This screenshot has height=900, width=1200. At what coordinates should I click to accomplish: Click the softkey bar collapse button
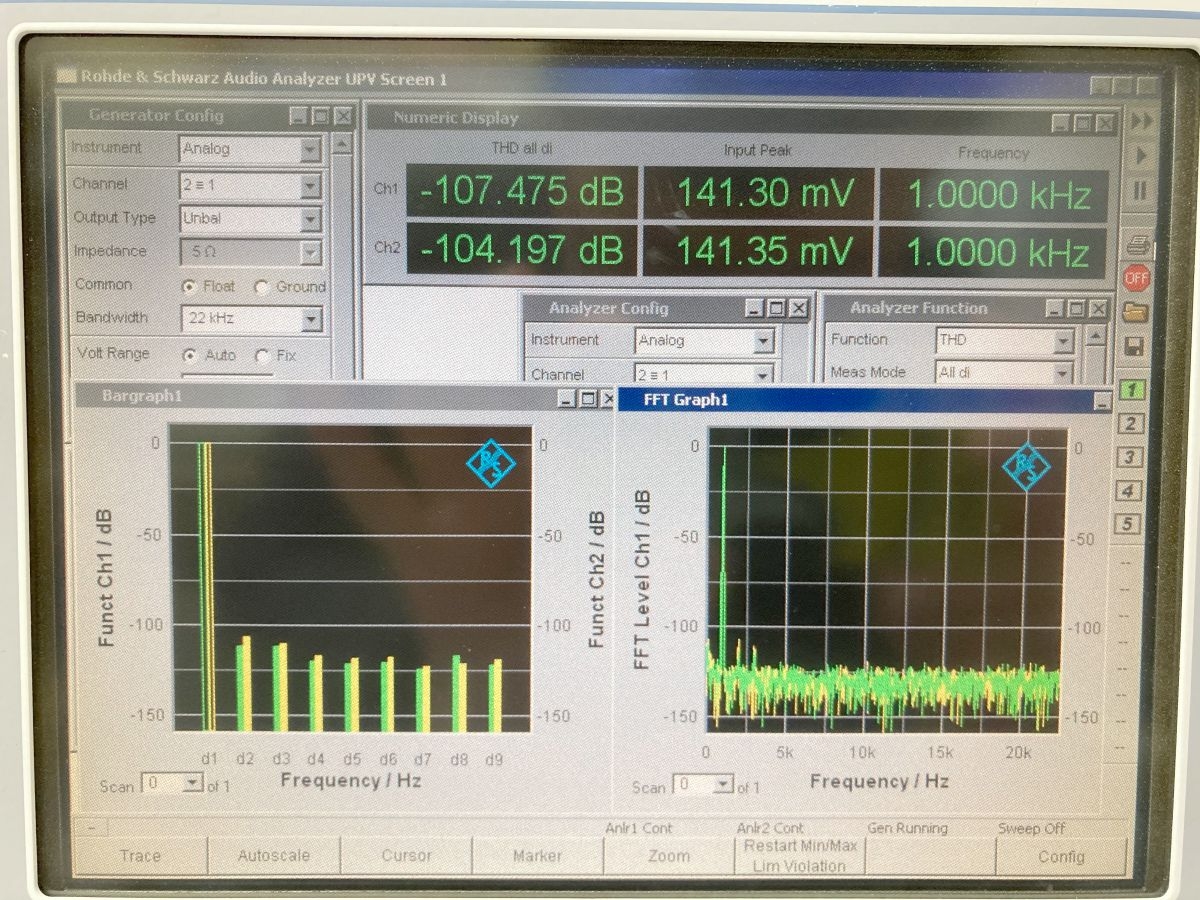[92, 829]
